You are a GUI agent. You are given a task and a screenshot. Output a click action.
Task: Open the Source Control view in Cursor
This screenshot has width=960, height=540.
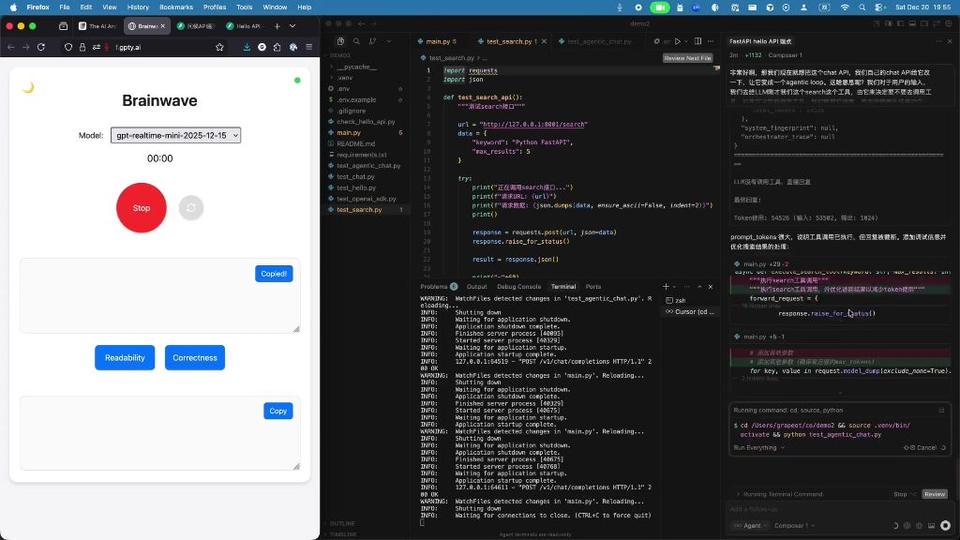[x=372, y=41]
